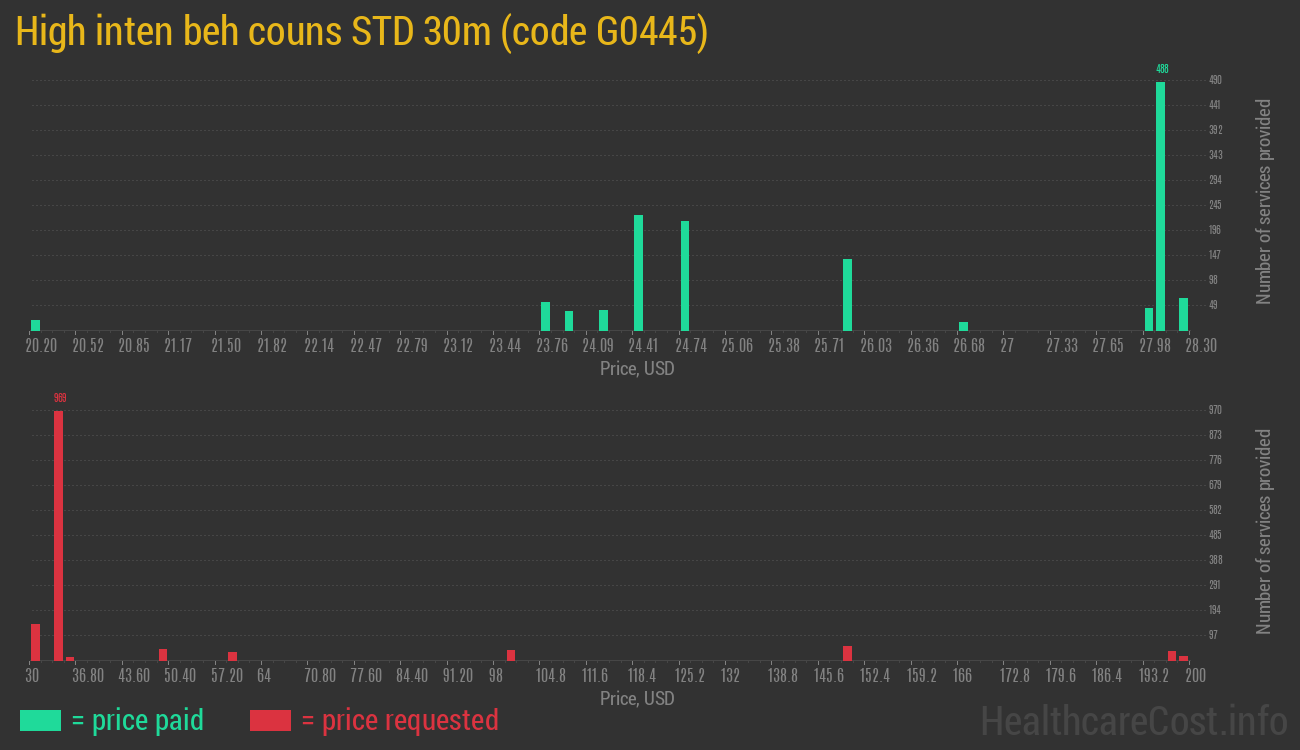Click the 200 tick label on the red chart
This screenshot has width=1300, height=750.
[1195, 676]
